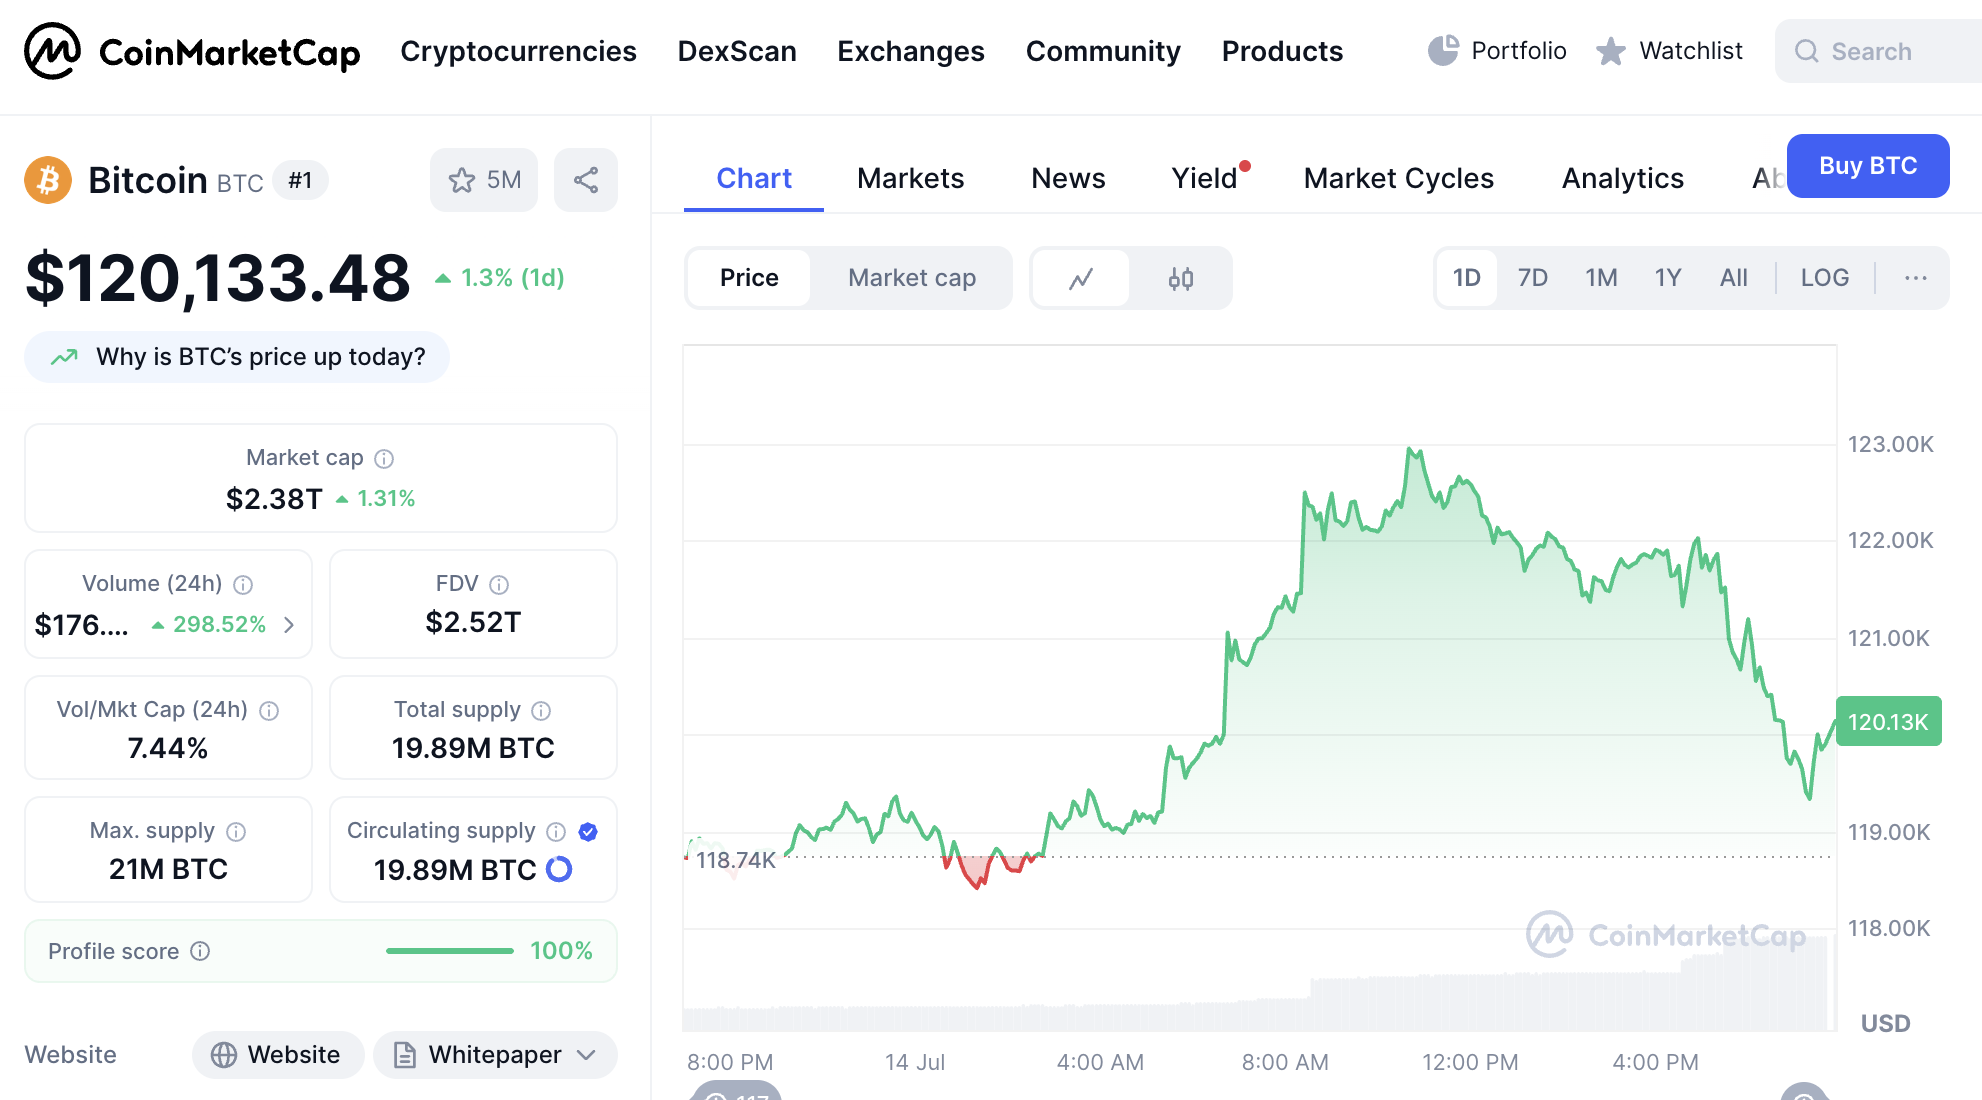Open DexScan menu
1982x1100 pixels.
737,51
